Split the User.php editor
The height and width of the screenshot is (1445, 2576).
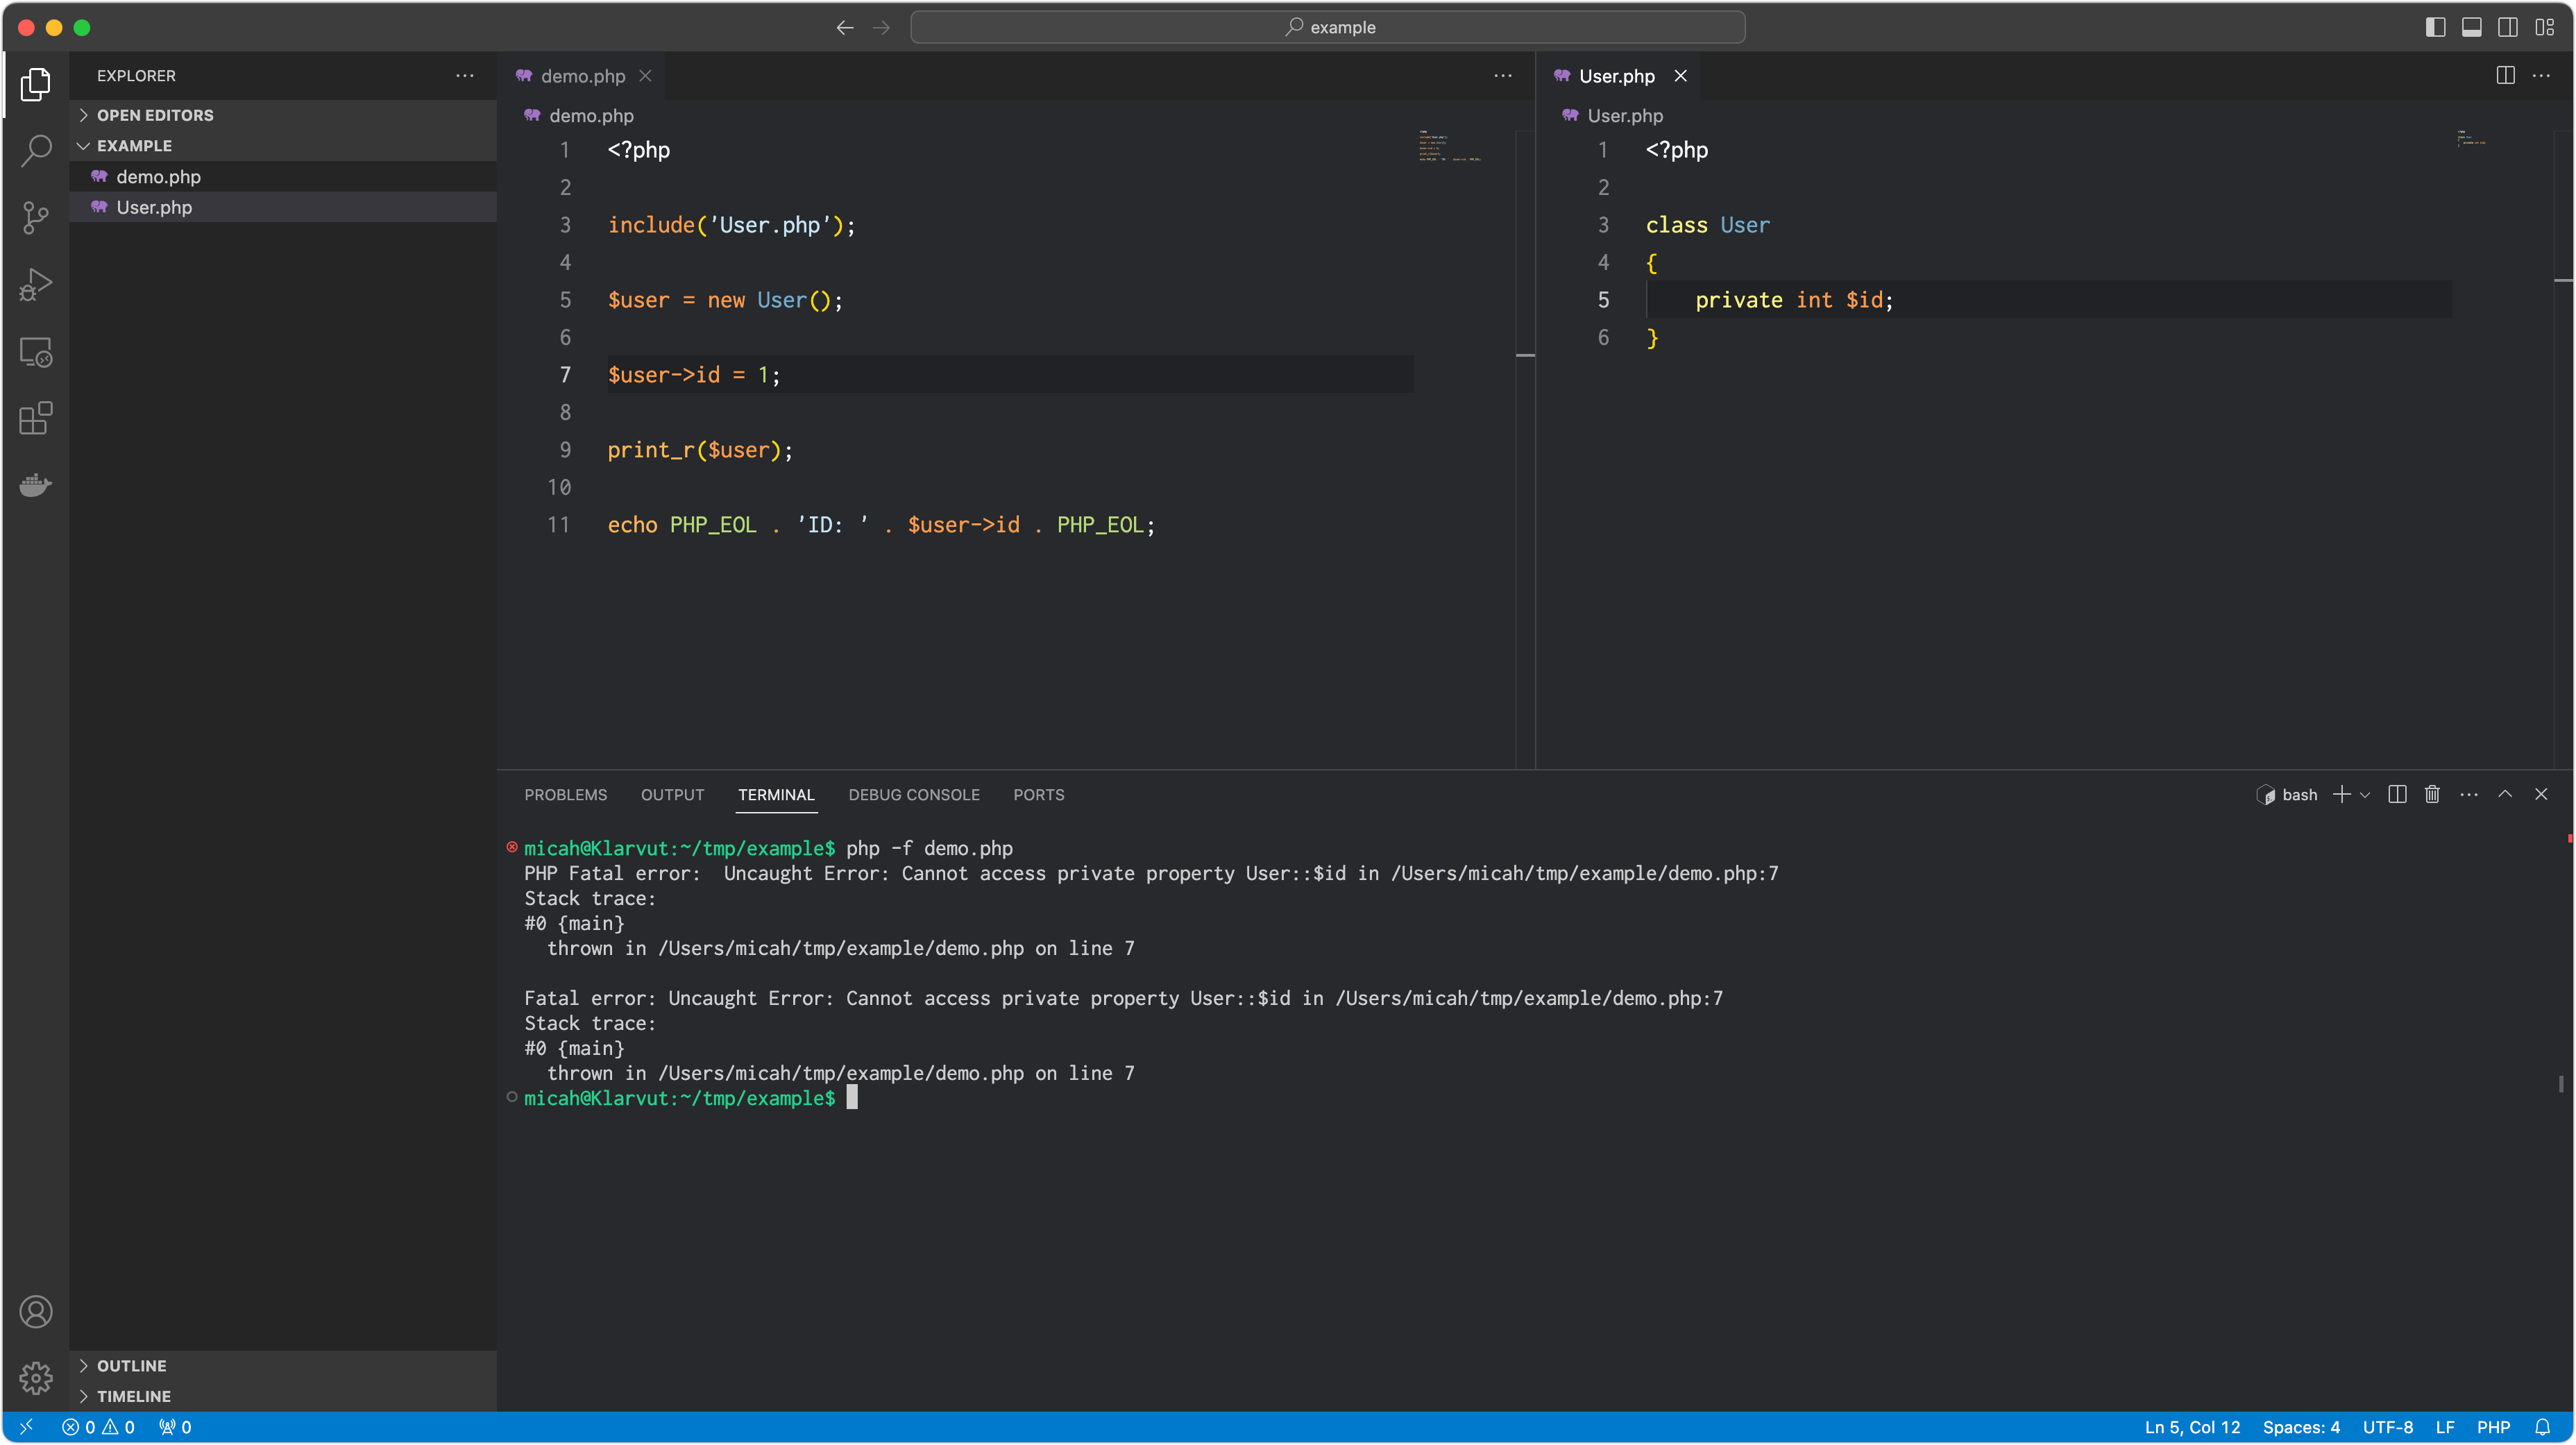click(2505, 75)
